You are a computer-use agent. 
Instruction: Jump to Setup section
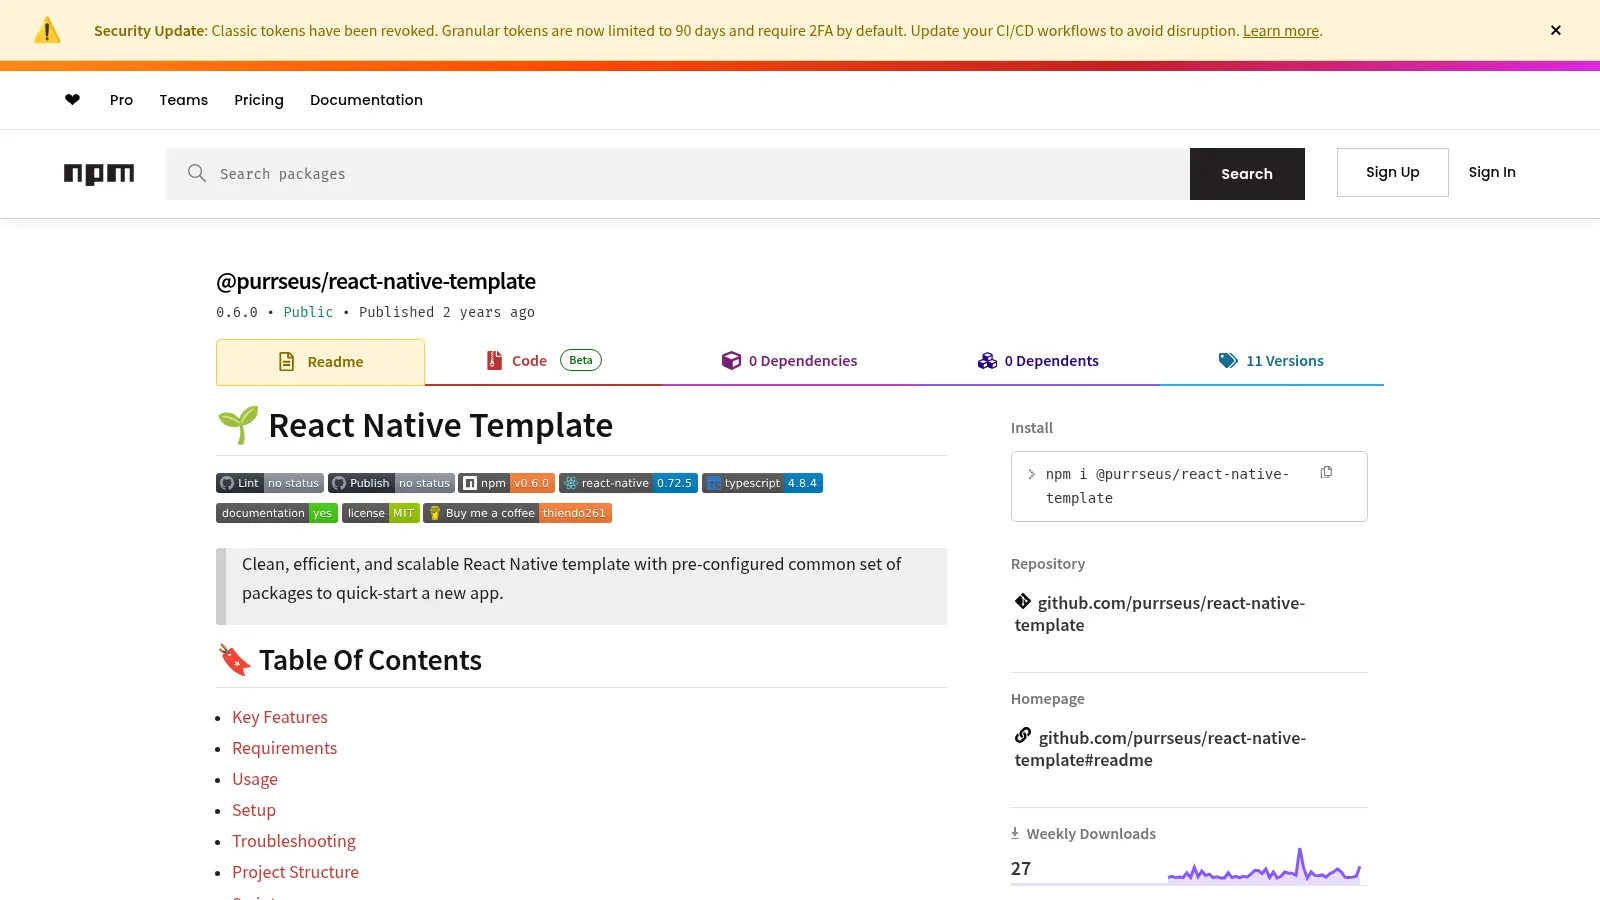[x=254, y=810]
